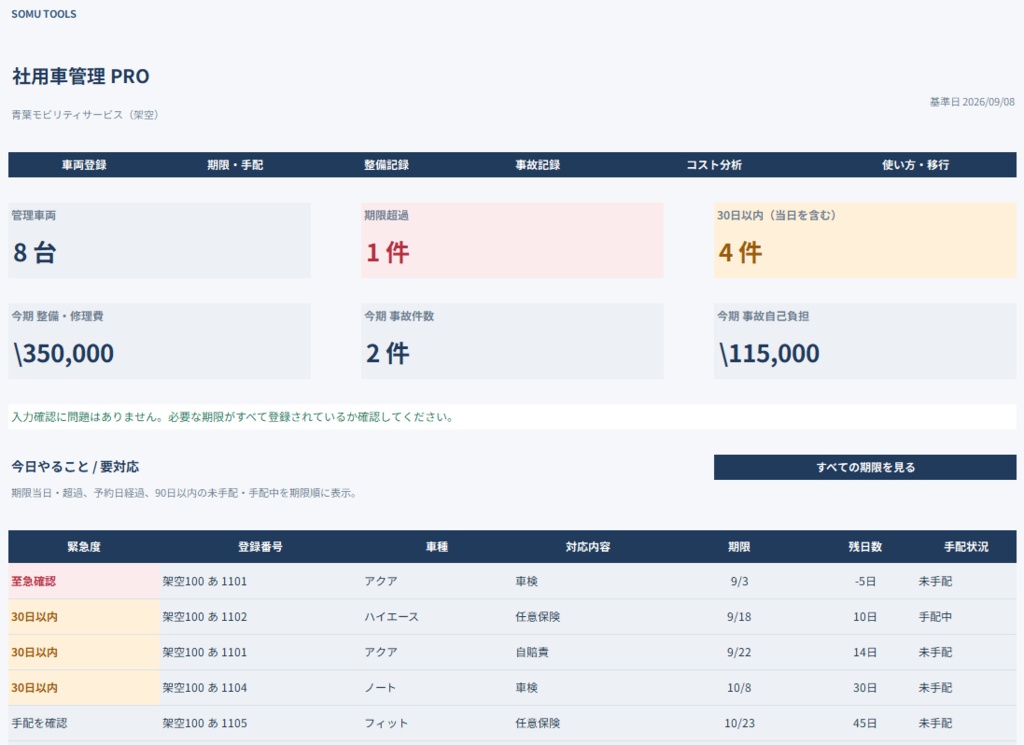This screenshot has width=1024, height=745.
Task: Click the SOMU TOOLS header label
Action: click(44, 14)
